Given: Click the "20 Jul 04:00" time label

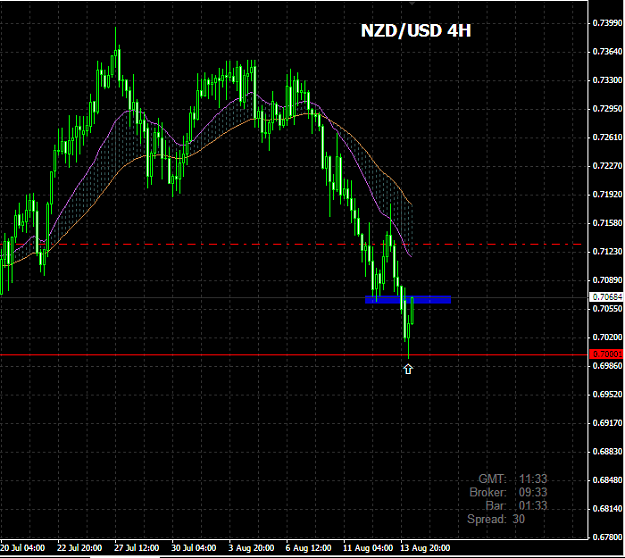Looking at the screenshot, I should click(23, 548).
